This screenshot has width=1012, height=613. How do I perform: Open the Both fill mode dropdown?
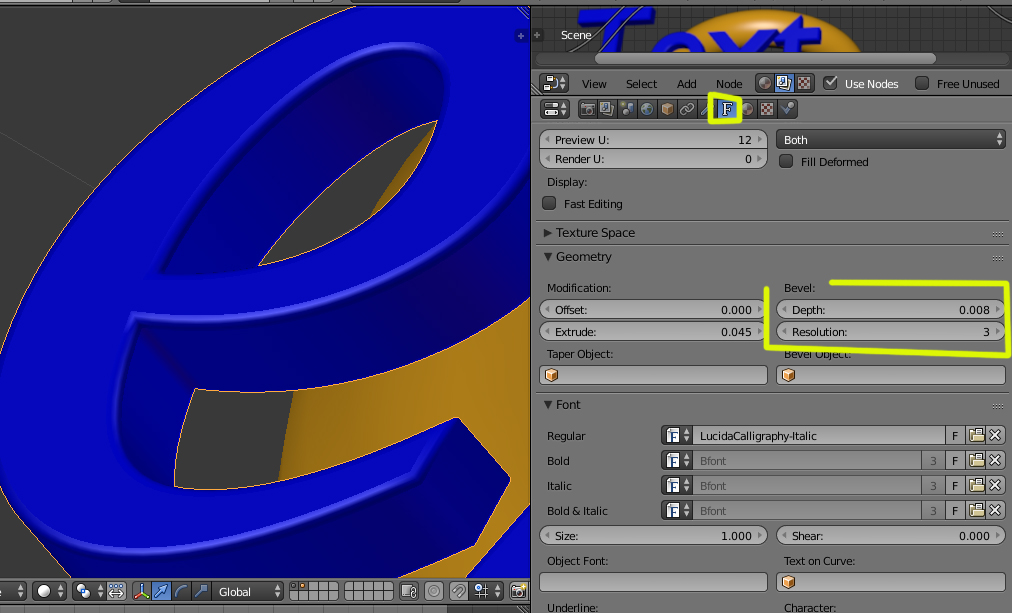[x=891, y=139]
